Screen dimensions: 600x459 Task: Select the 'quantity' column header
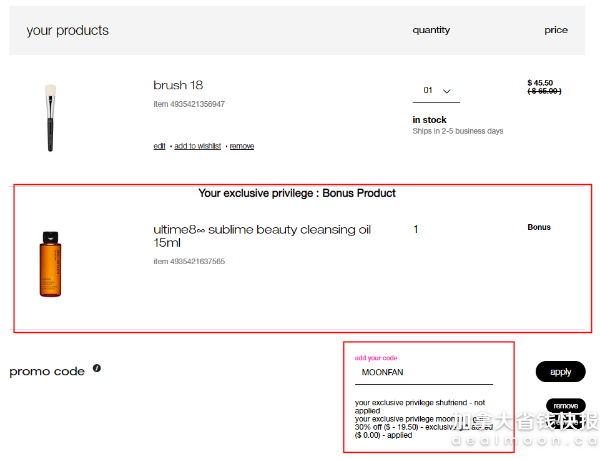click(431, 30)
